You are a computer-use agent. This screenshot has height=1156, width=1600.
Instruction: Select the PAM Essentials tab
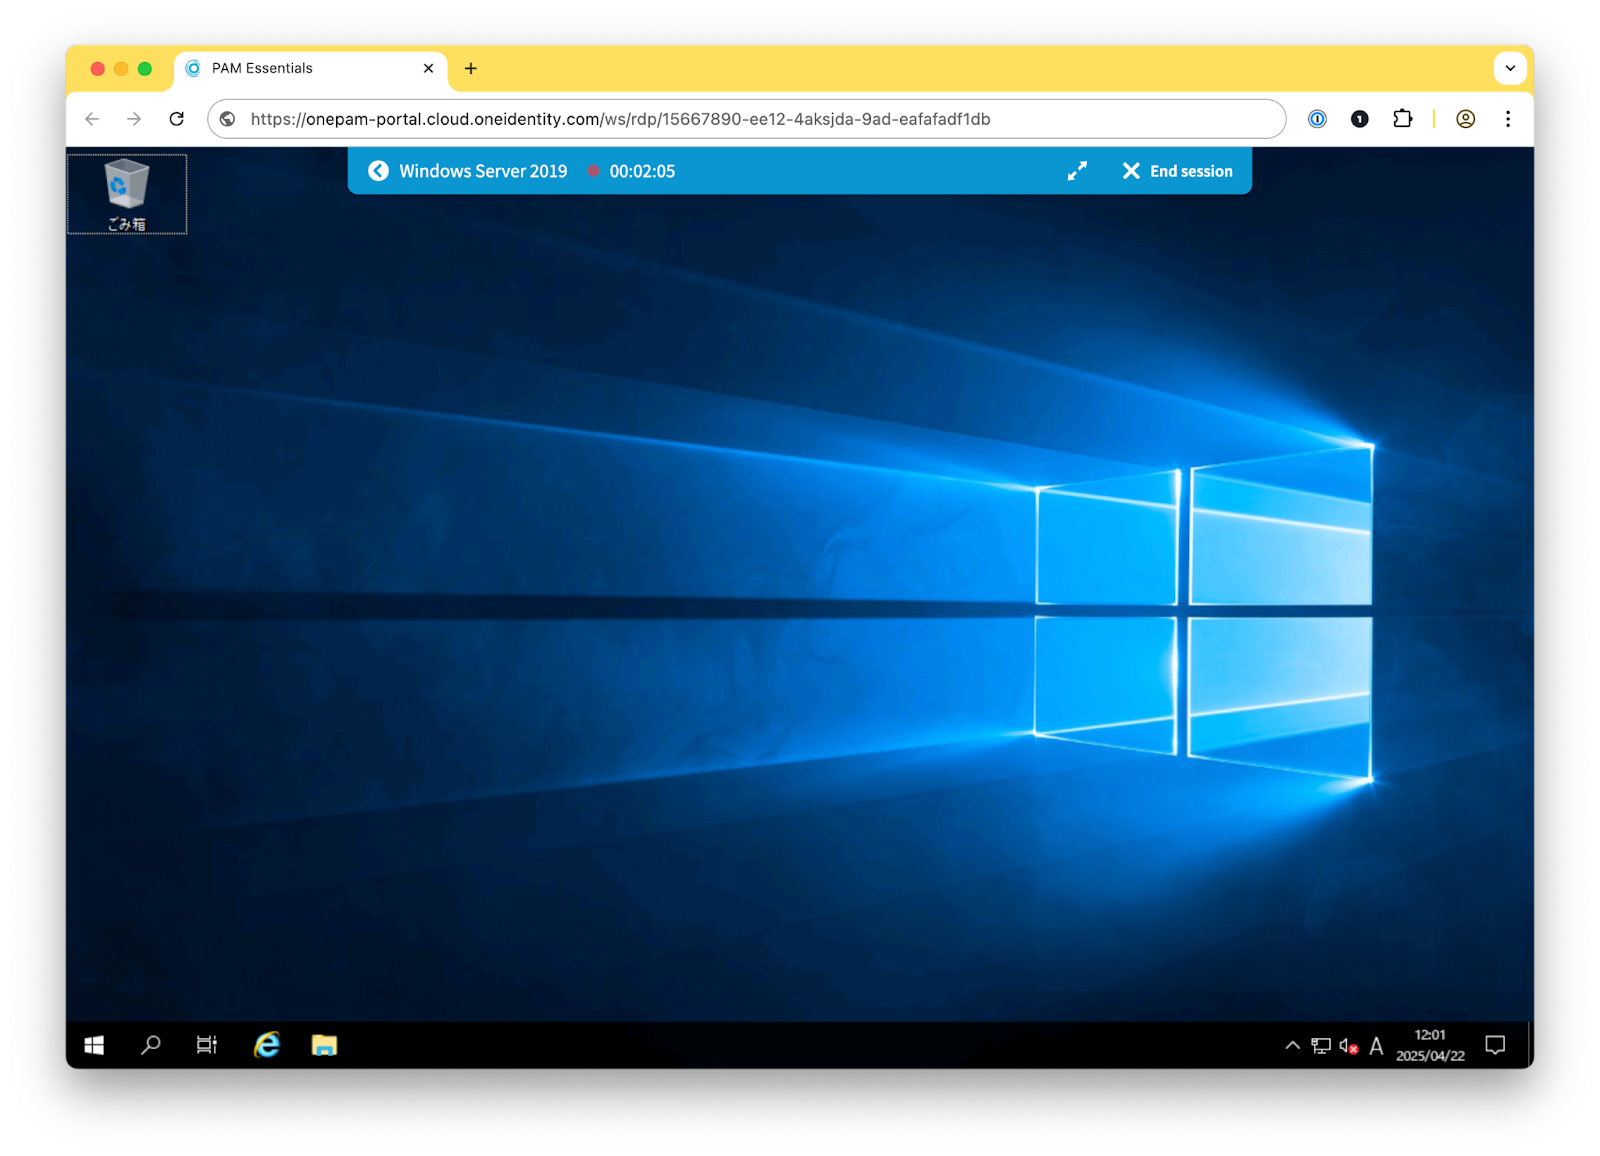310,68
